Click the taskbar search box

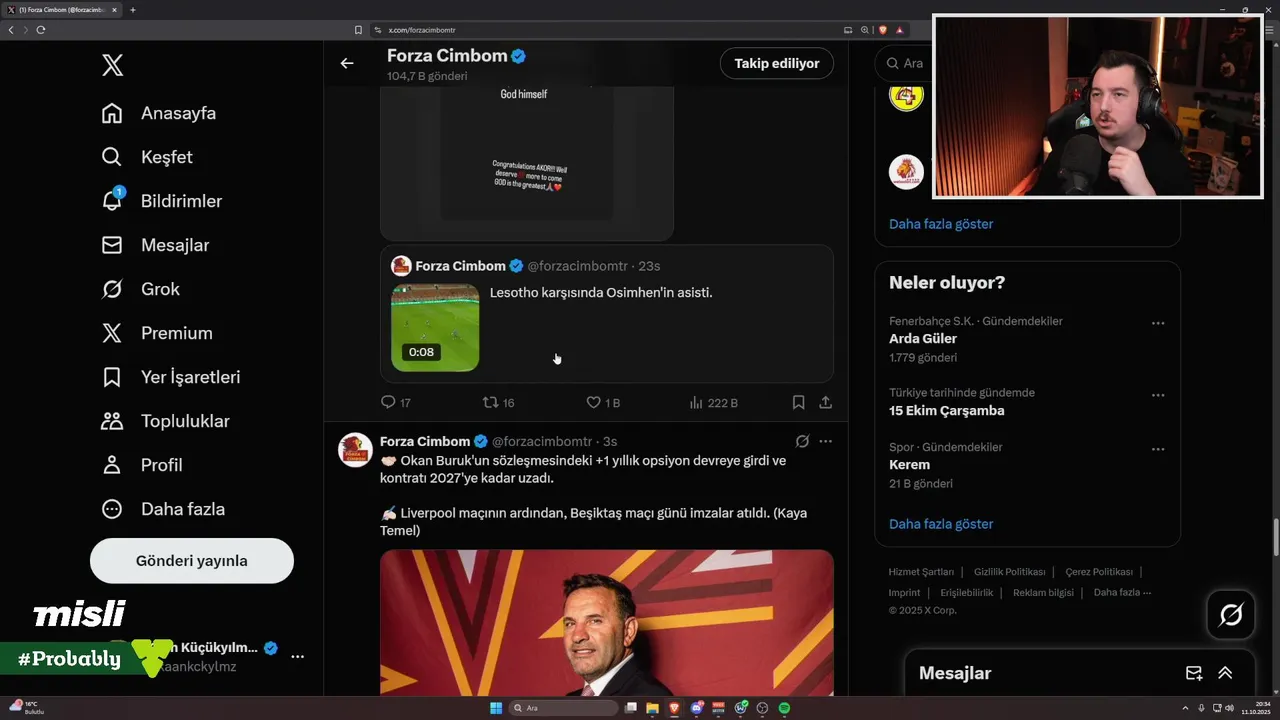(x=564, y=708)
